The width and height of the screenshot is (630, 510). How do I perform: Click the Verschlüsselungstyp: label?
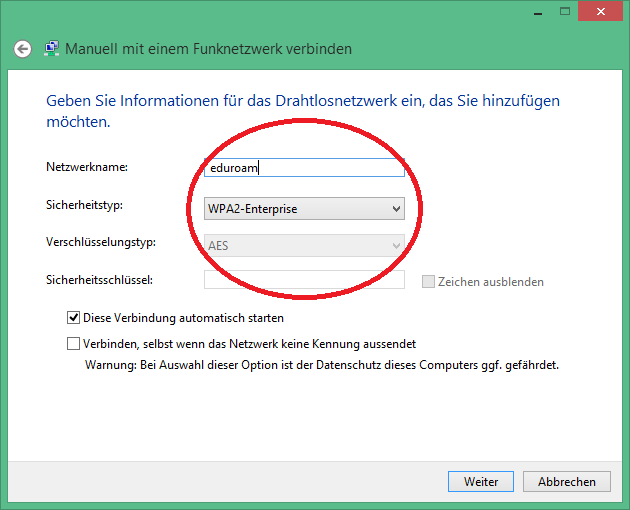(101, 242)
